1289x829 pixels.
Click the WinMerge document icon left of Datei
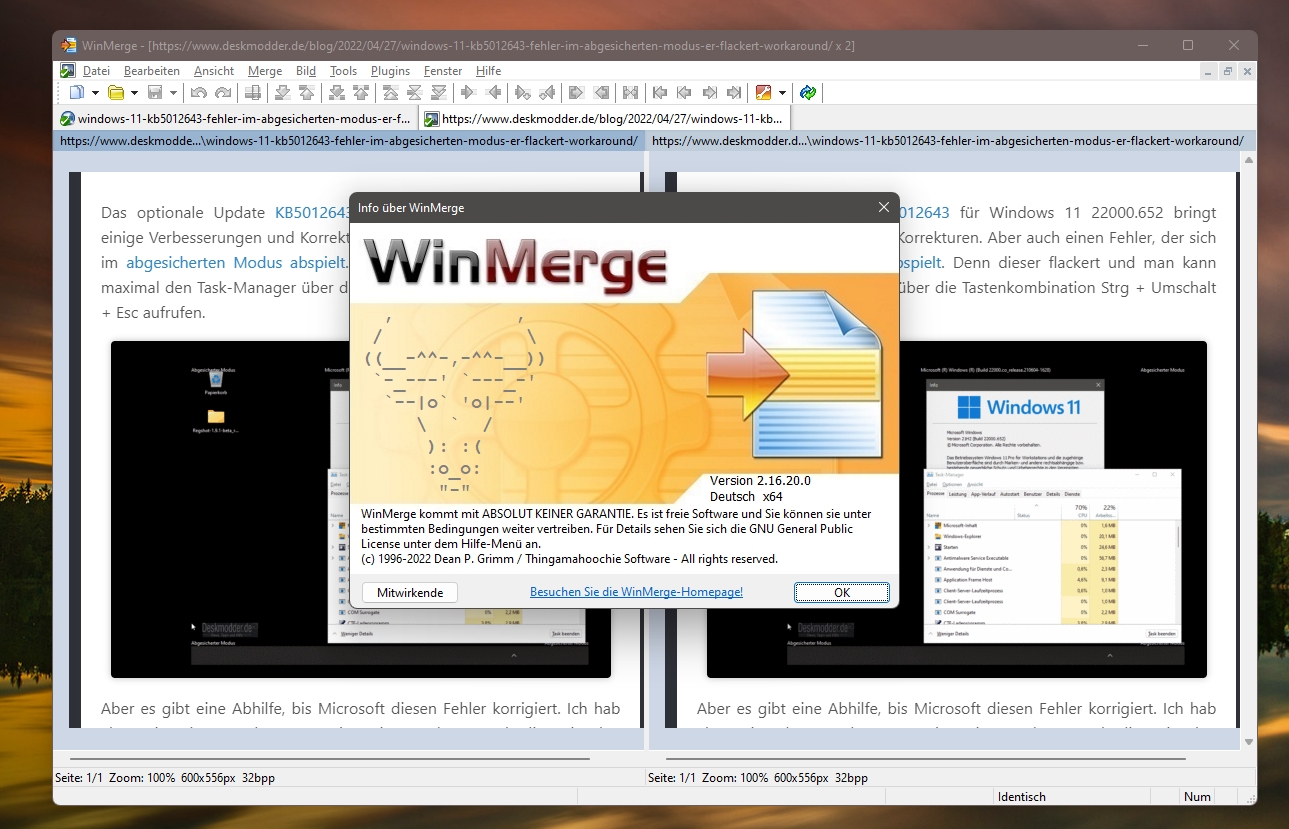pos(67,71)
